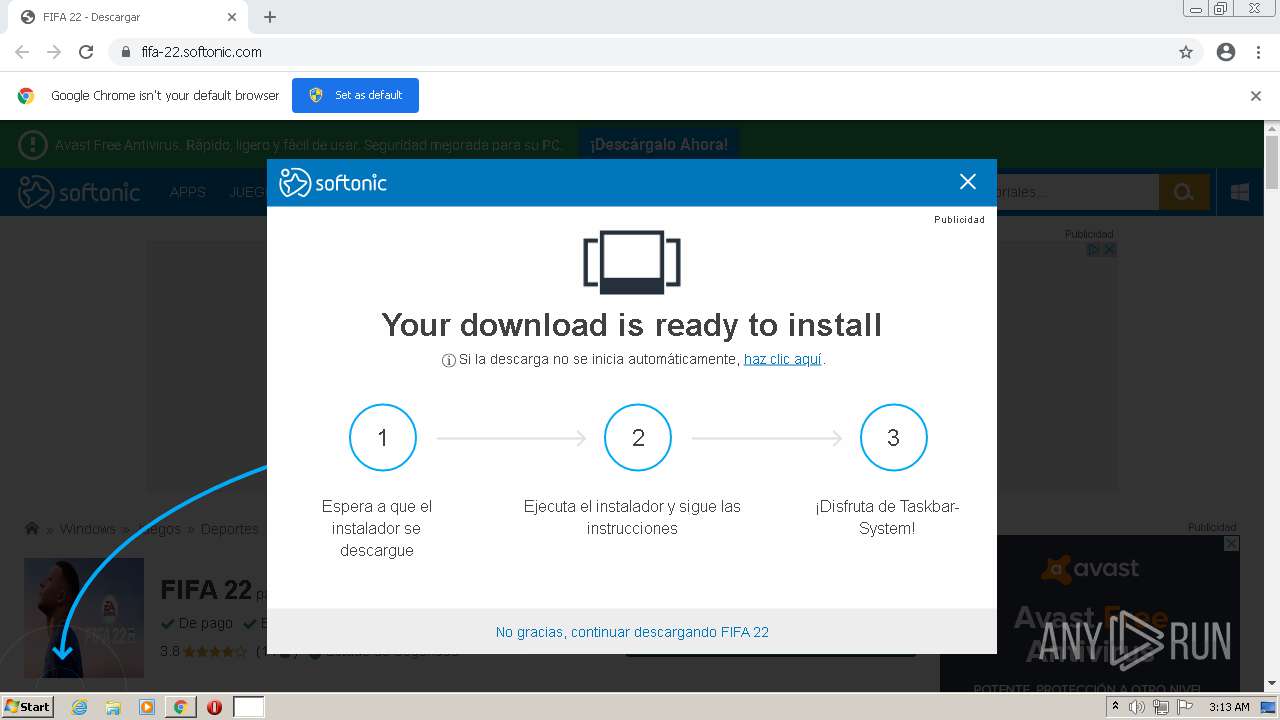Close the Softonic download popup
Viewport: 1280px width, 720px height.
point(967,181)
